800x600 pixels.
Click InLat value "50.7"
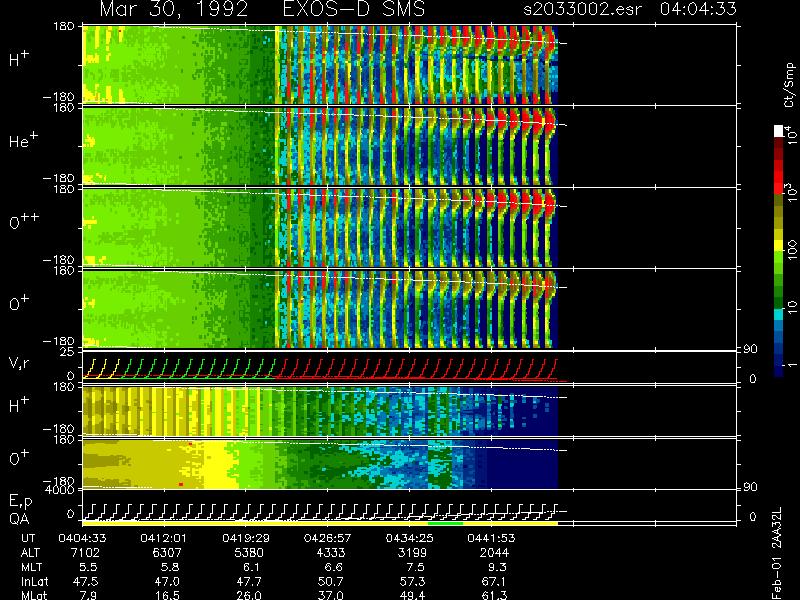point(332,581)
